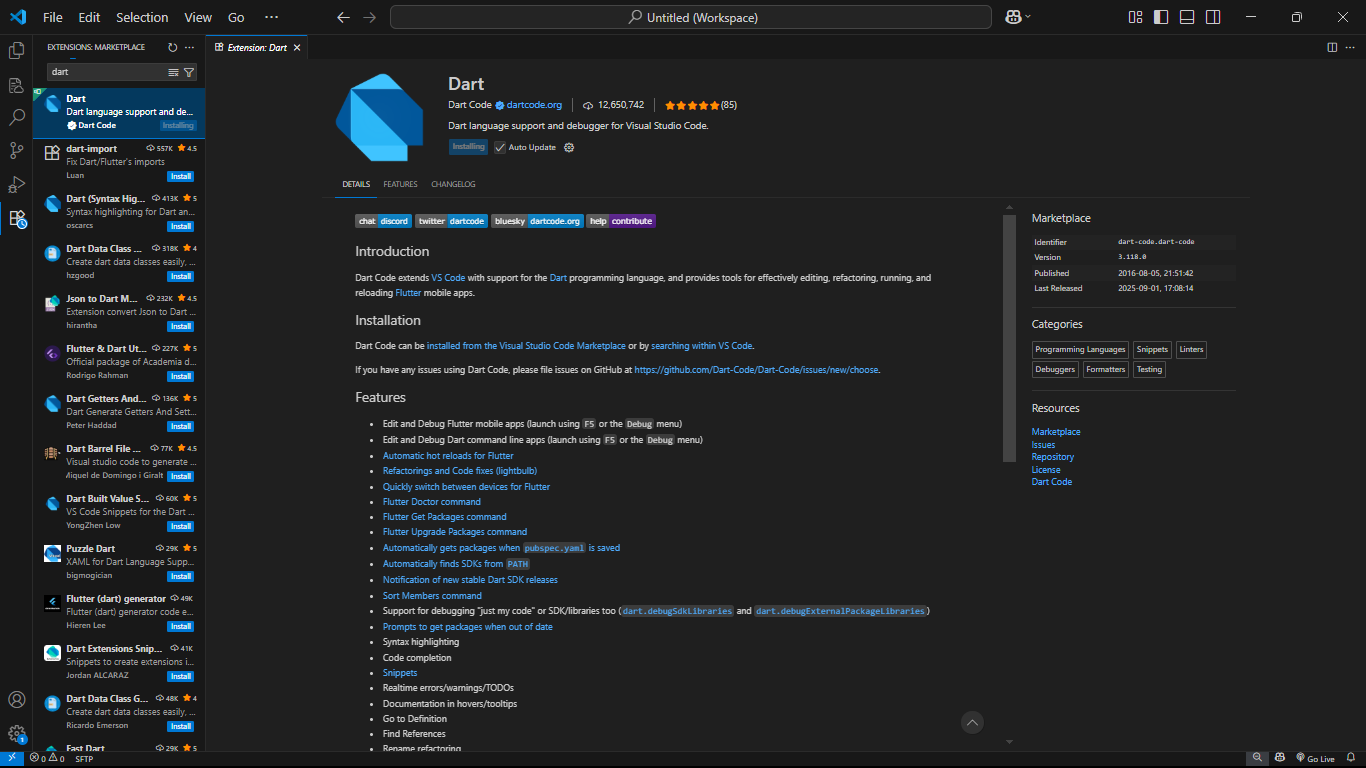Open Run and Debug view

click(x=16, y=184)
